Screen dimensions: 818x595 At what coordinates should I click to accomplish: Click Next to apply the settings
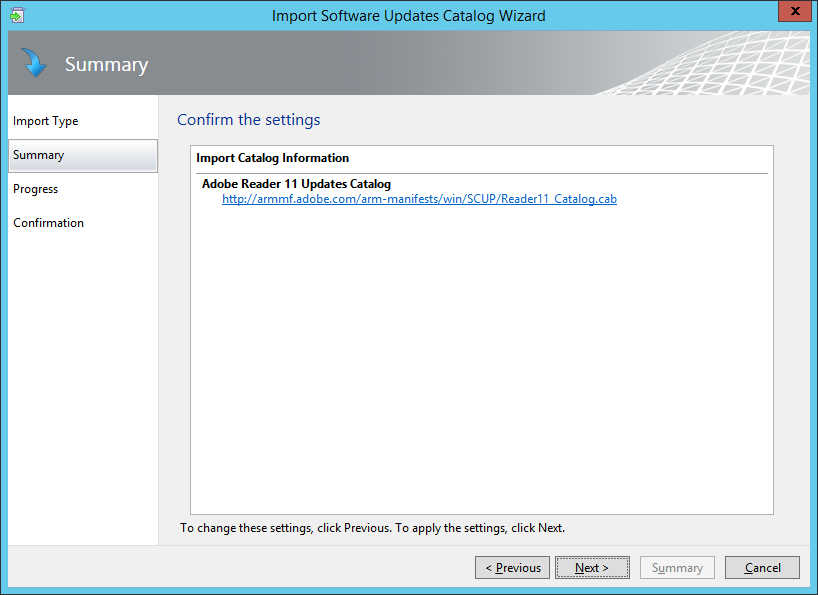pos(592,567)
